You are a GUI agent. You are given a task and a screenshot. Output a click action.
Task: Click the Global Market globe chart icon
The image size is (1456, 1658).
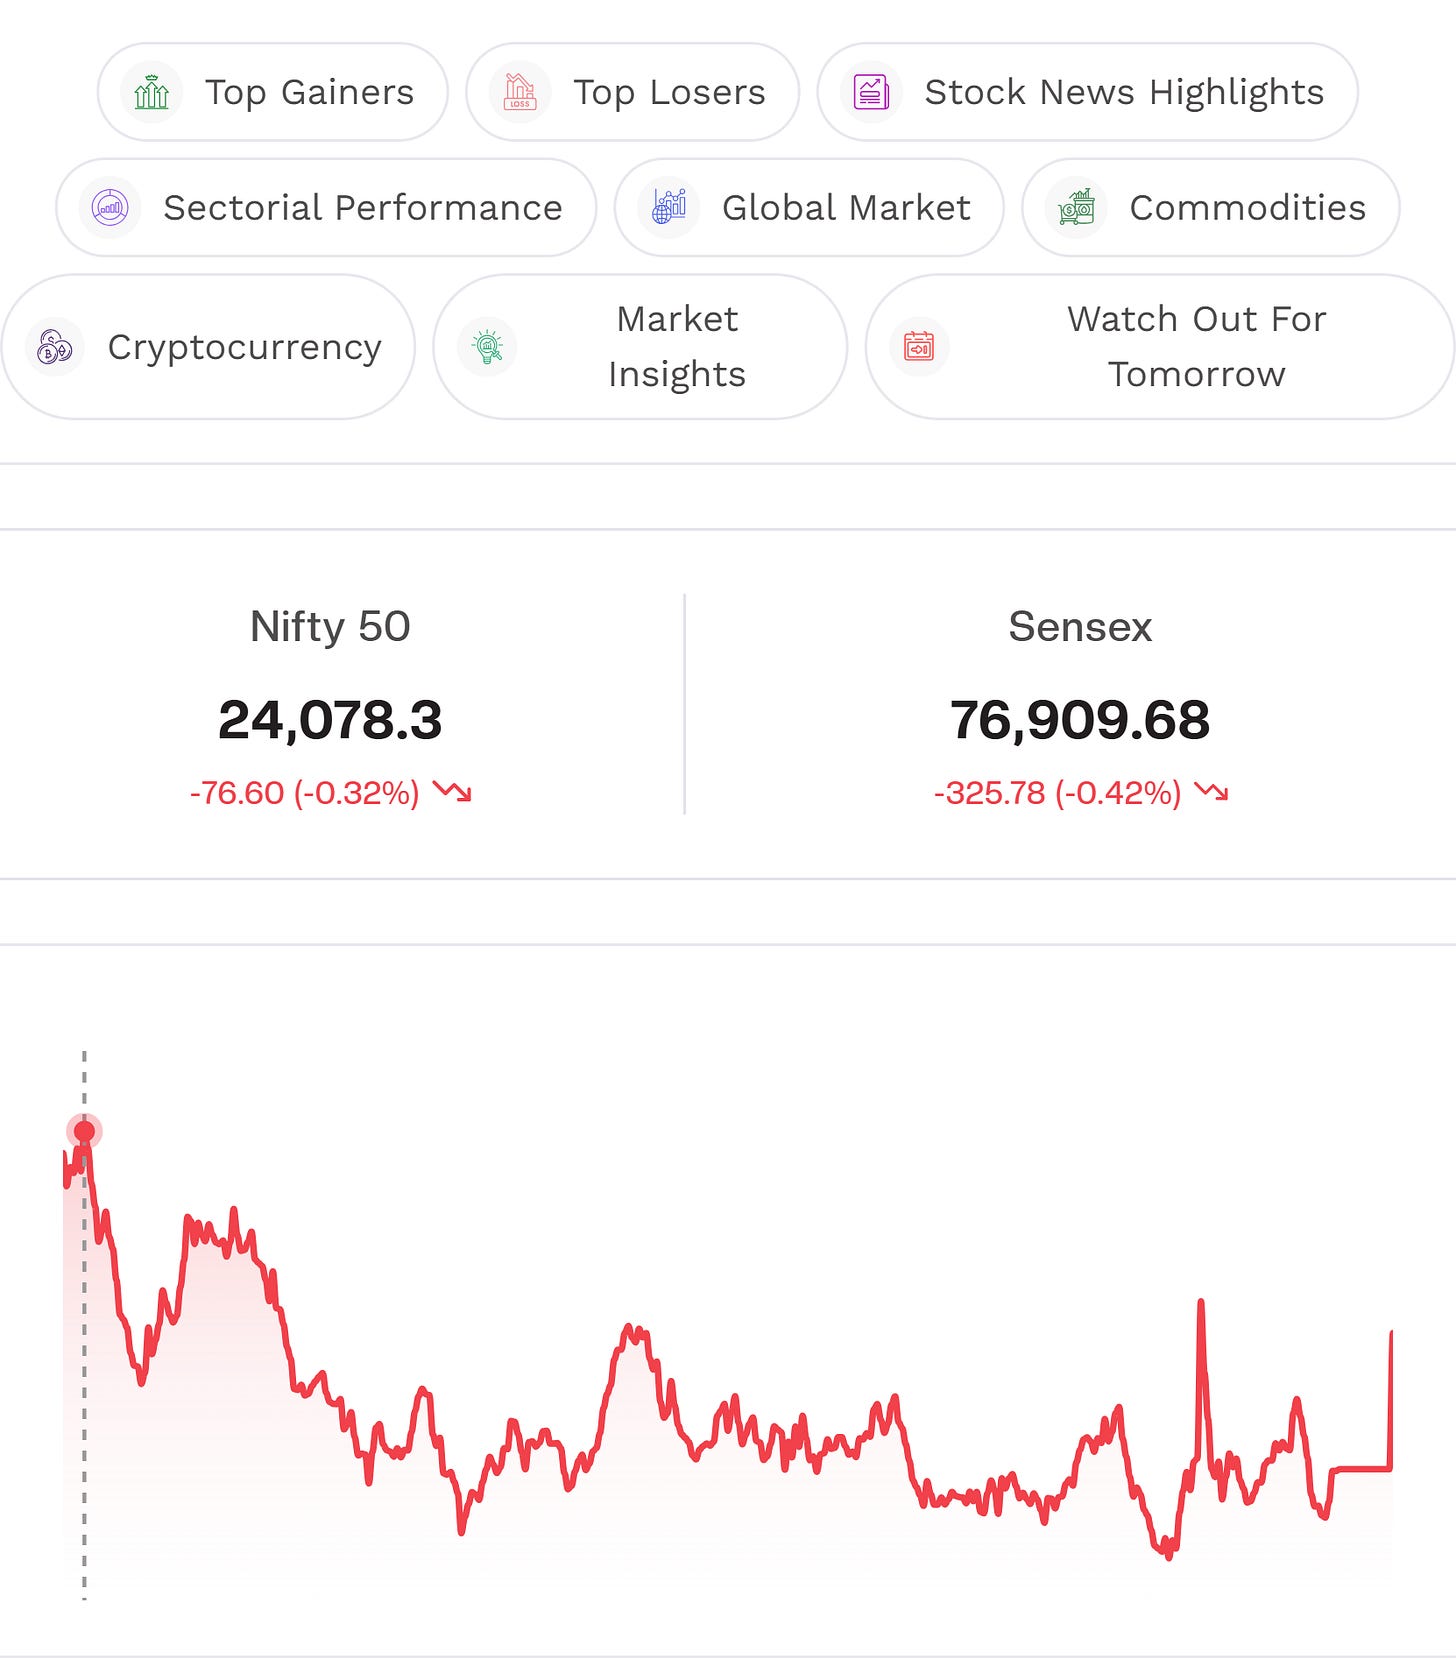tap(669, 208)
